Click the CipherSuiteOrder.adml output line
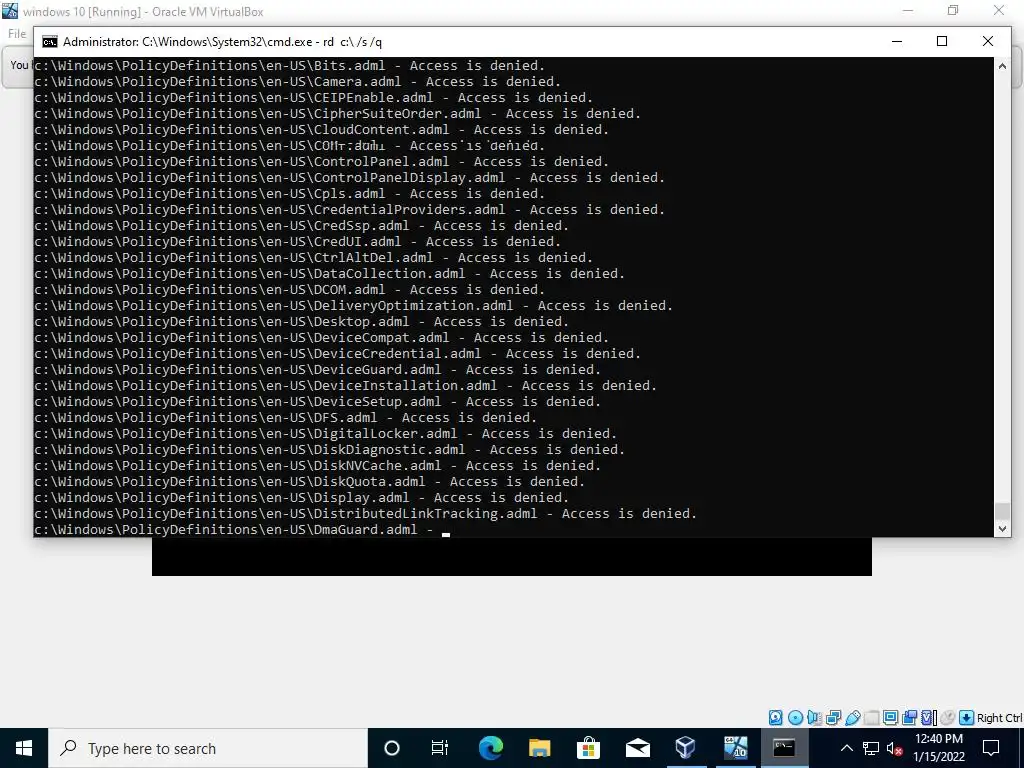1024x768 pixels. [x=338, y=114]
